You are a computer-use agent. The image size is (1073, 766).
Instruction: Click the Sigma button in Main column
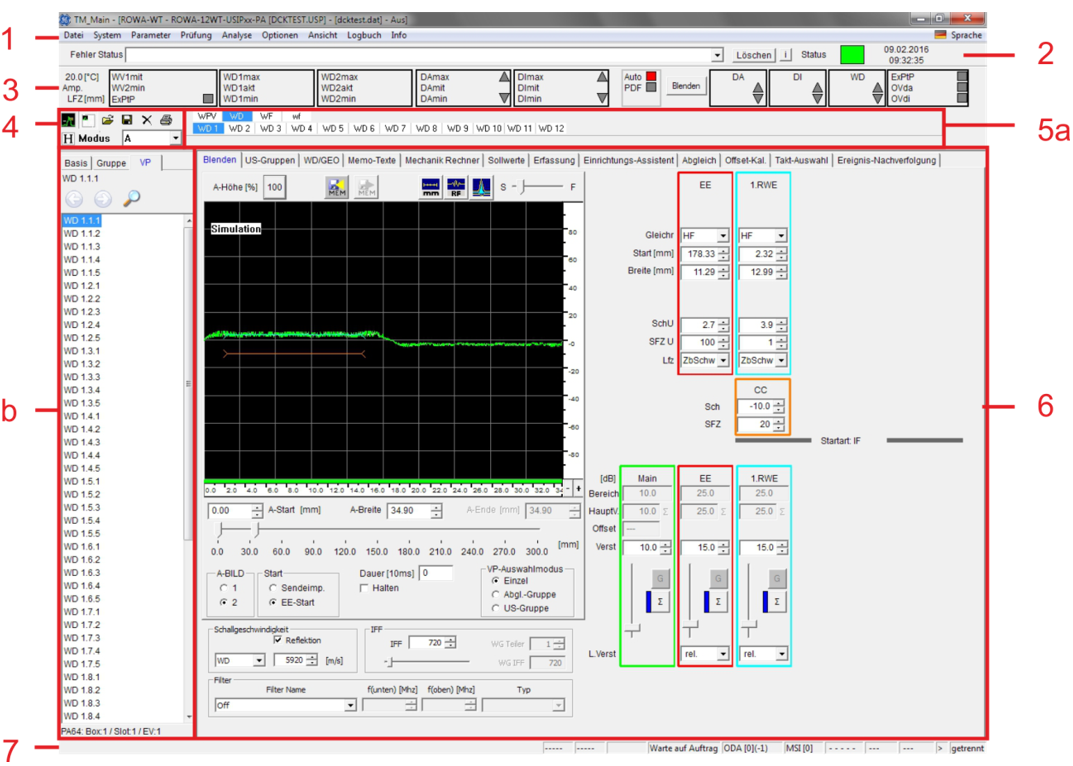pyautogui.click(x=660, y=602)
